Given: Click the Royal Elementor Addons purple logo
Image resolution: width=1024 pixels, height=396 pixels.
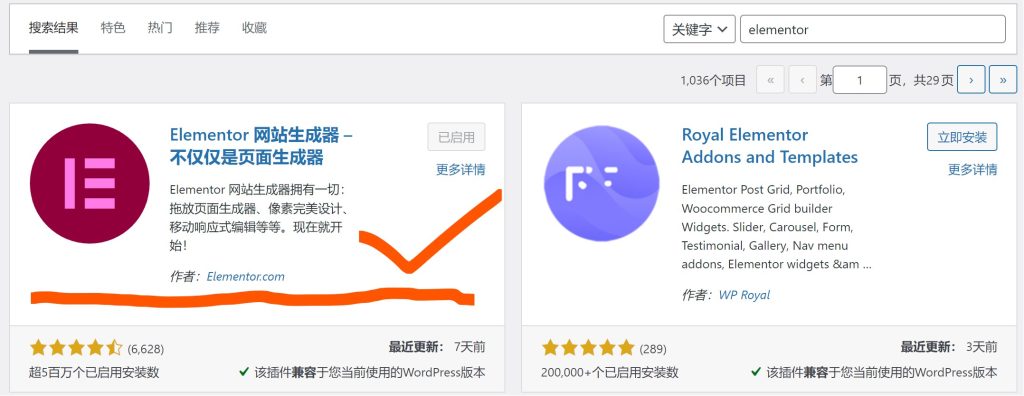Looking at the screenshot, I should tap(601, 184).
